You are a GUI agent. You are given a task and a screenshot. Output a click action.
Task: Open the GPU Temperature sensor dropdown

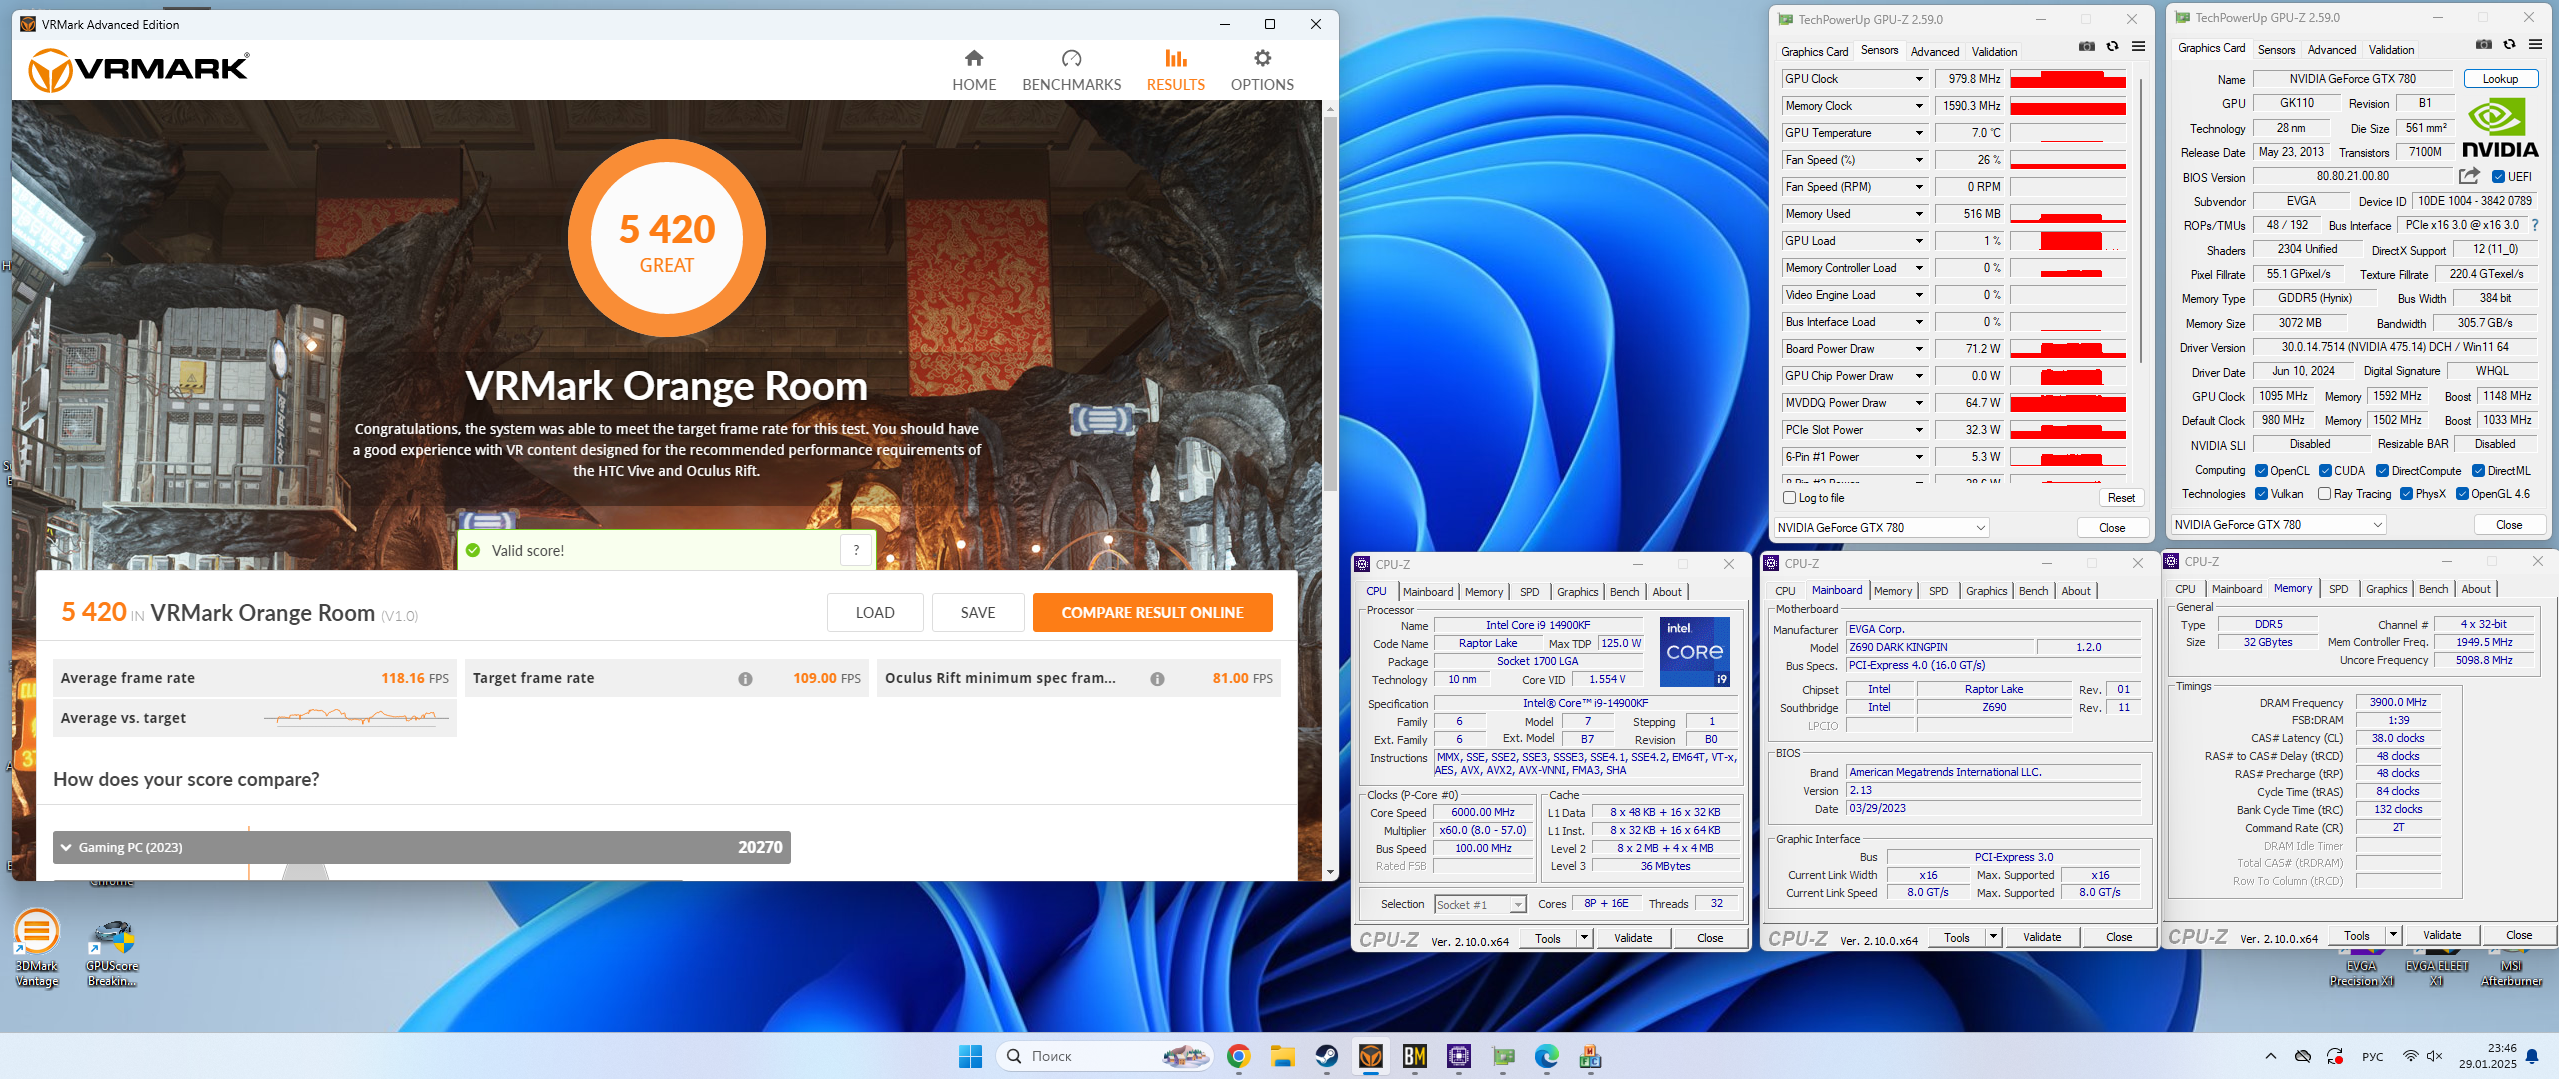click(x=1919, y=133)
